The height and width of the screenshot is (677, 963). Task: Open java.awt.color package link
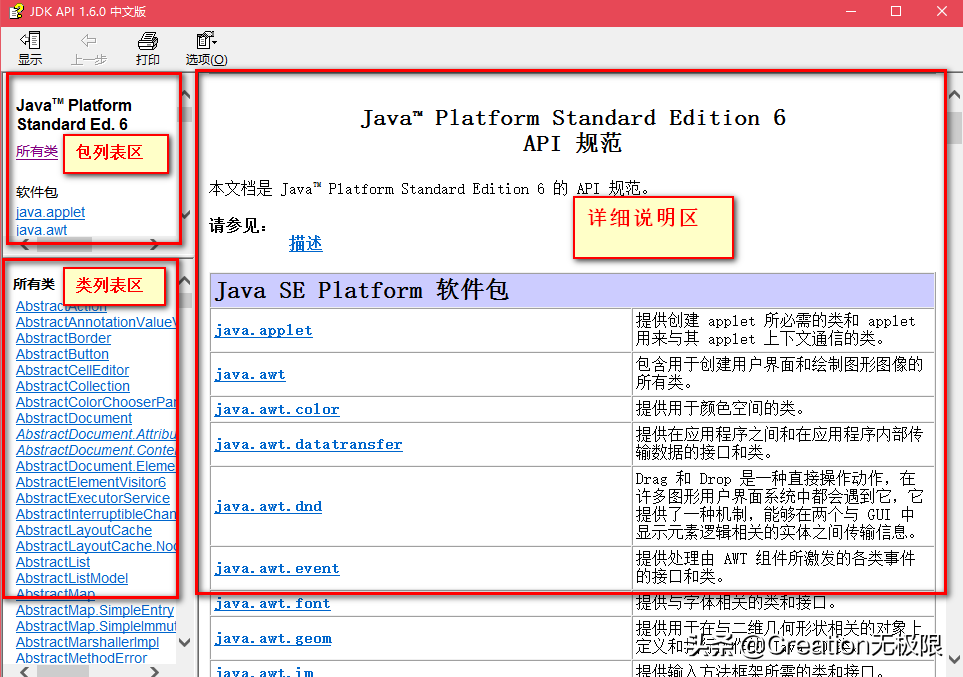pyautogui.click(x=277, y=410)
